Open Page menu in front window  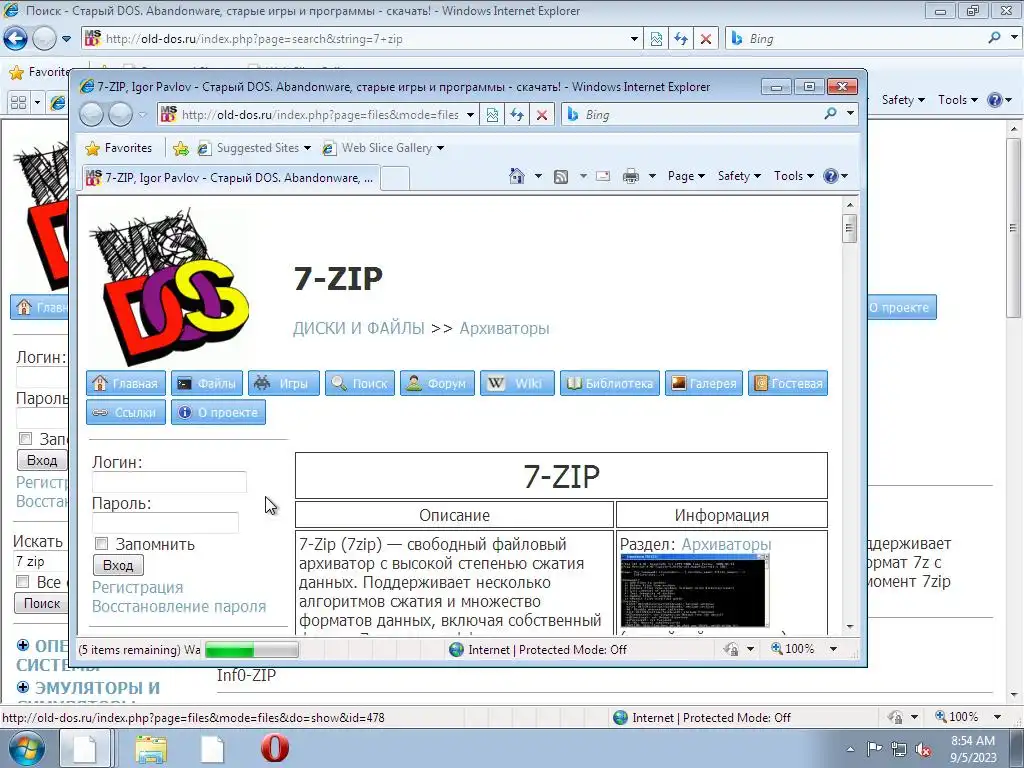click(686, 176)
